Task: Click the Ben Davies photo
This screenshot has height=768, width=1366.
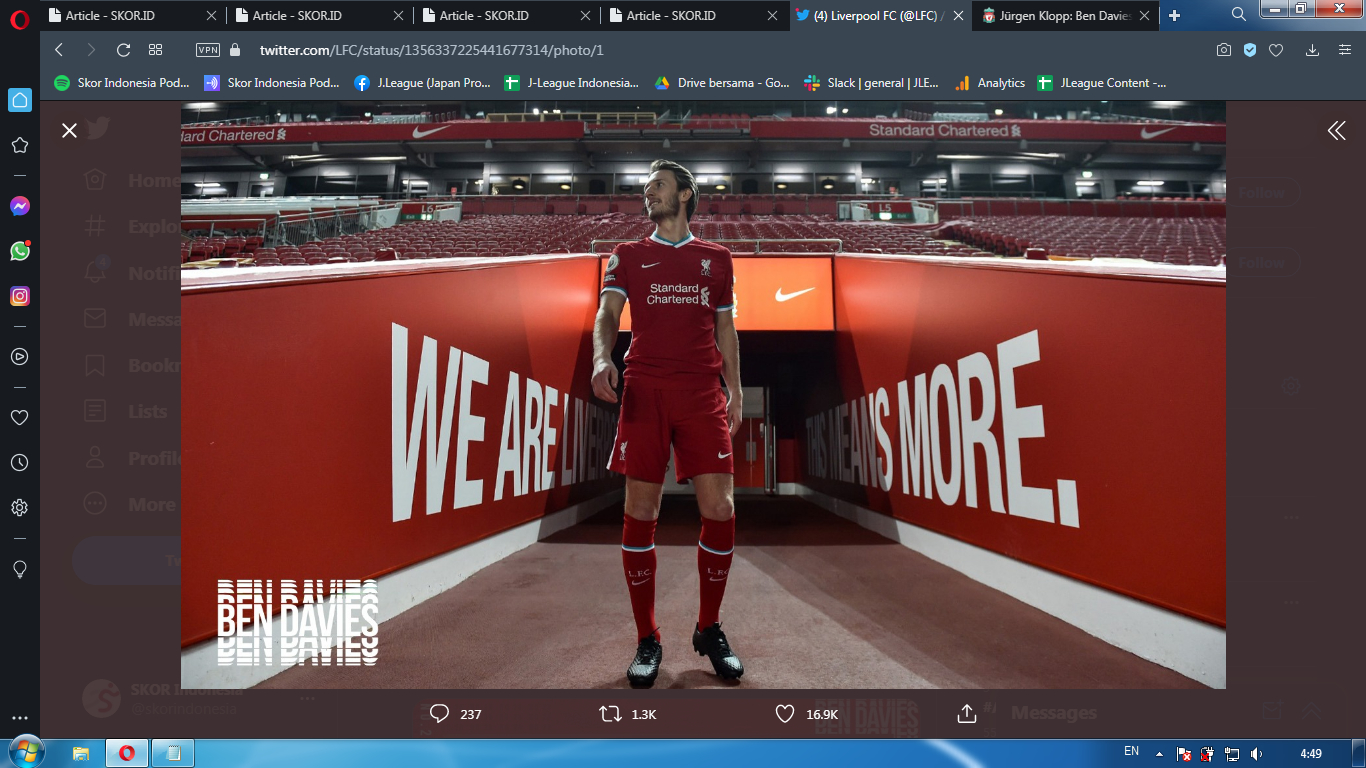Action: pyautogui.click(x=703, y=394)
